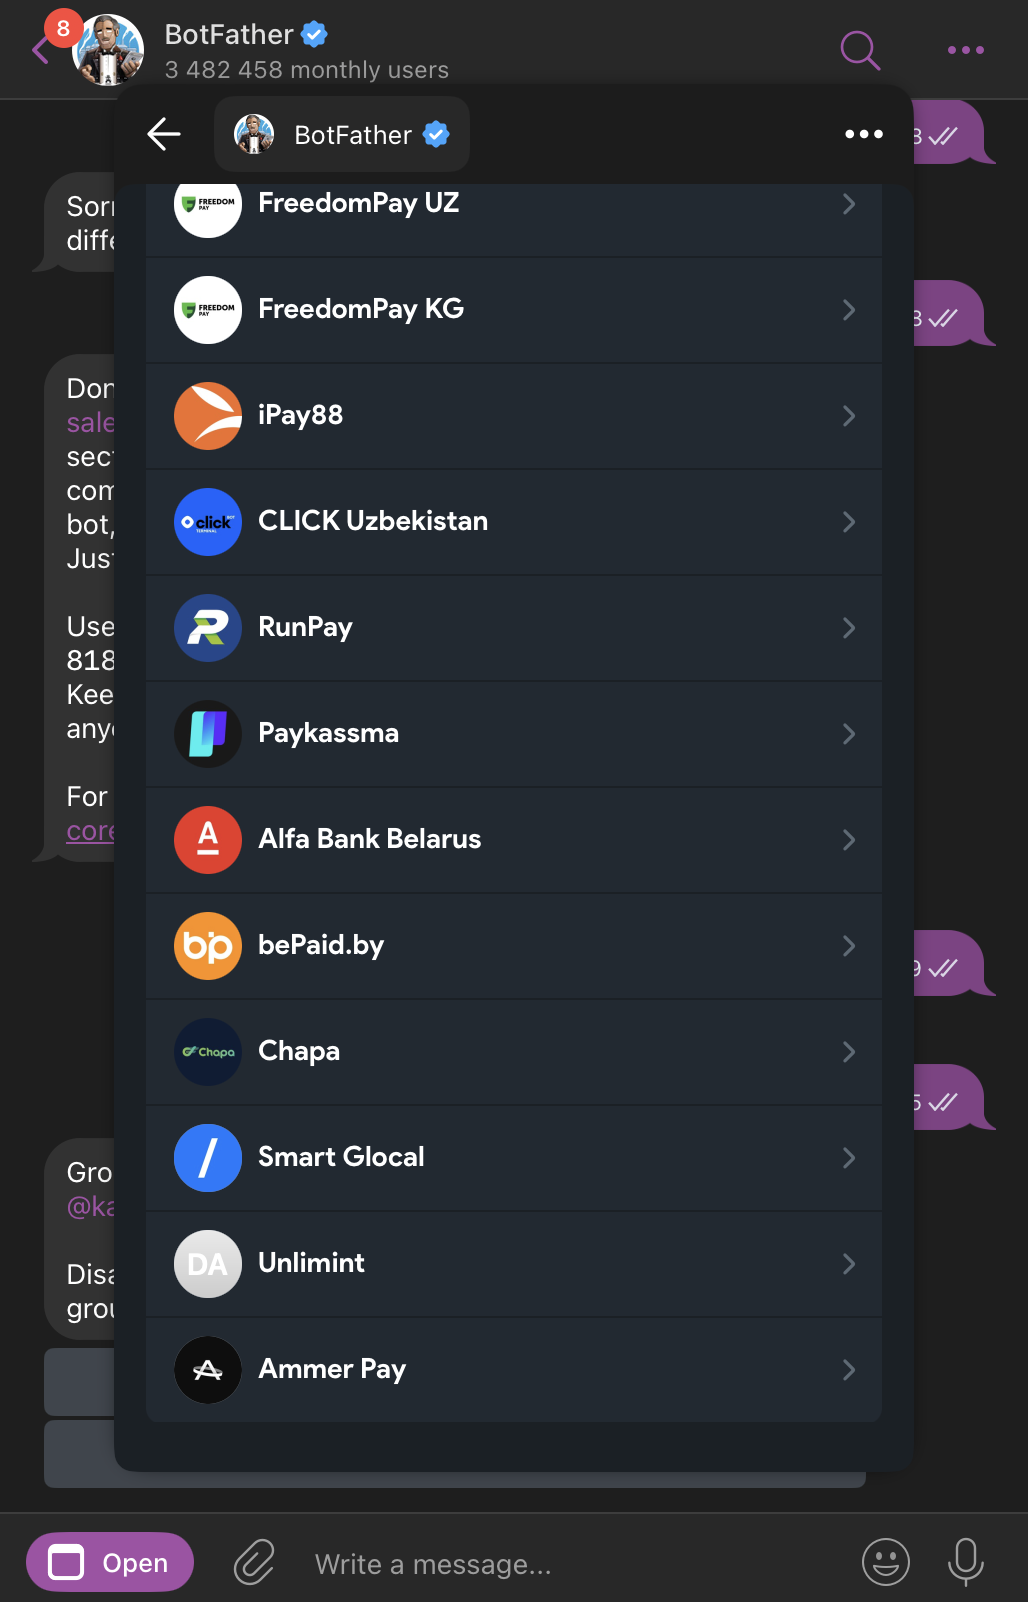
Task: Select the Alfa Bank Belarus entry
Action: tap(369, 840)
